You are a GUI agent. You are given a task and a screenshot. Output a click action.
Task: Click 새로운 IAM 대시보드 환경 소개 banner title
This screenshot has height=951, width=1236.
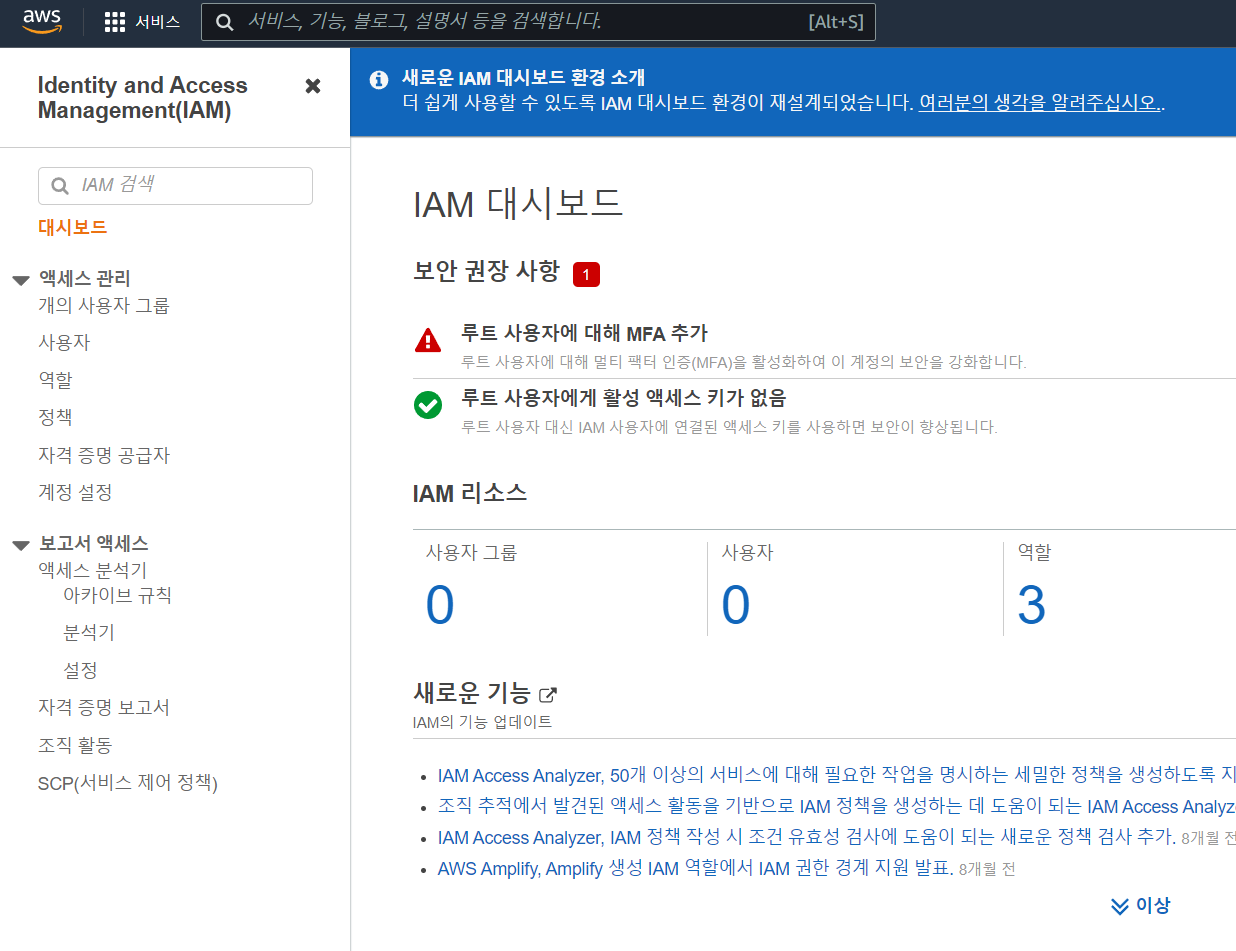pos(523,78)
